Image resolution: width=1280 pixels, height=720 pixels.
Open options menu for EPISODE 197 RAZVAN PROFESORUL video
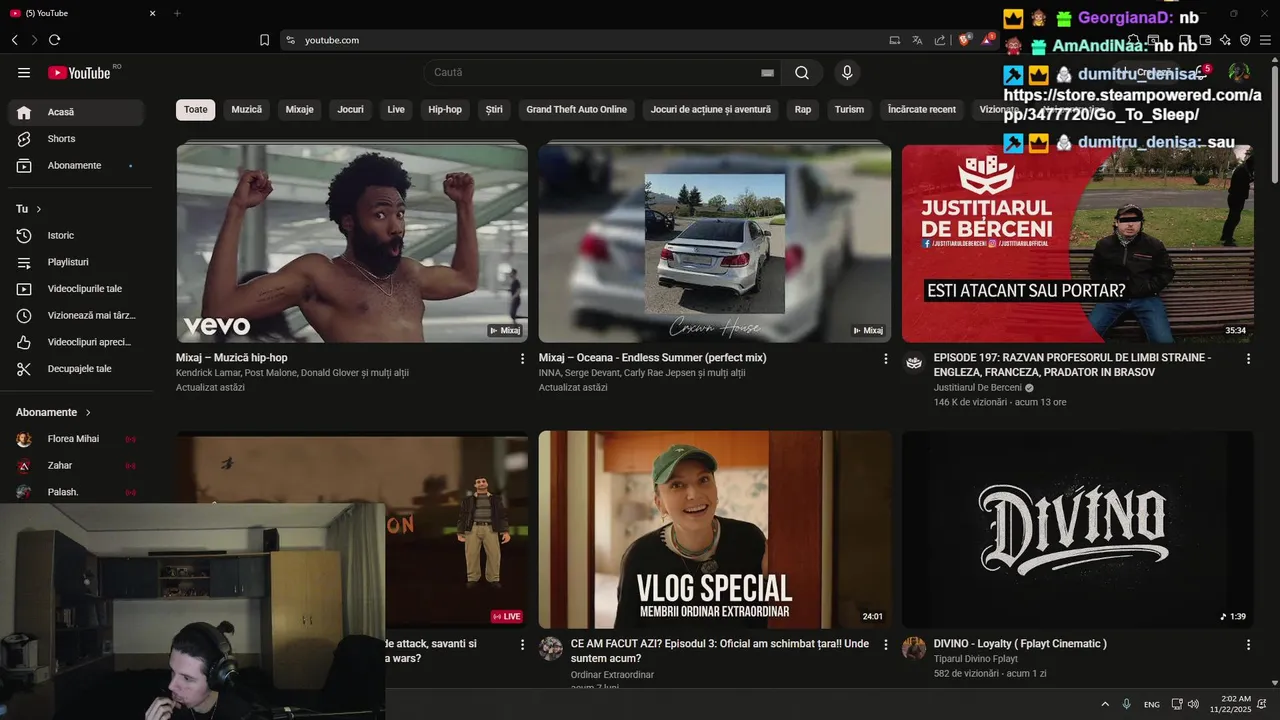point(1248,358)
